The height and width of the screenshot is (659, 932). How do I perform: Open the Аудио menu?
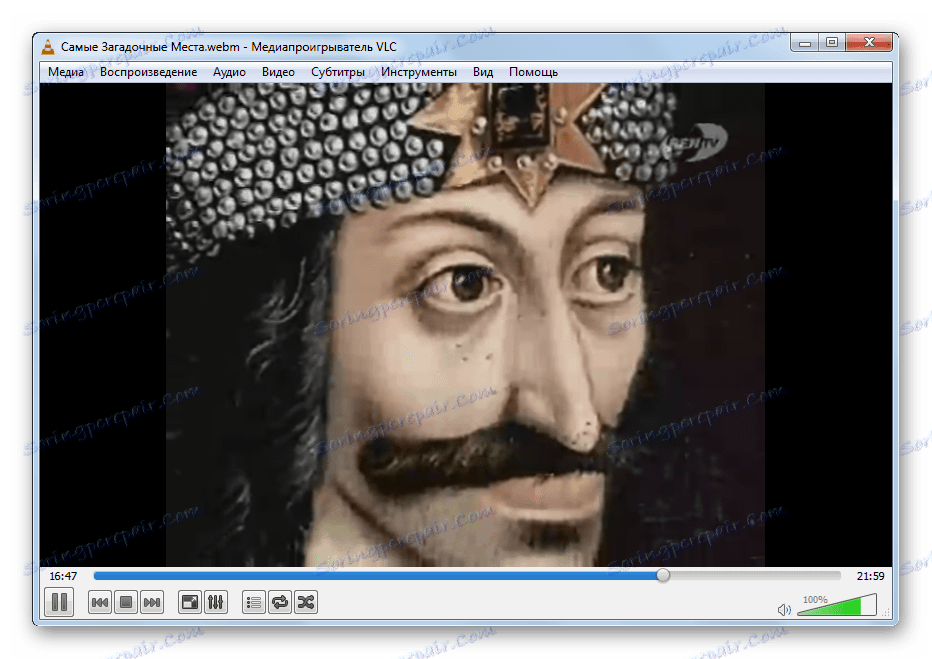(229, 72)
